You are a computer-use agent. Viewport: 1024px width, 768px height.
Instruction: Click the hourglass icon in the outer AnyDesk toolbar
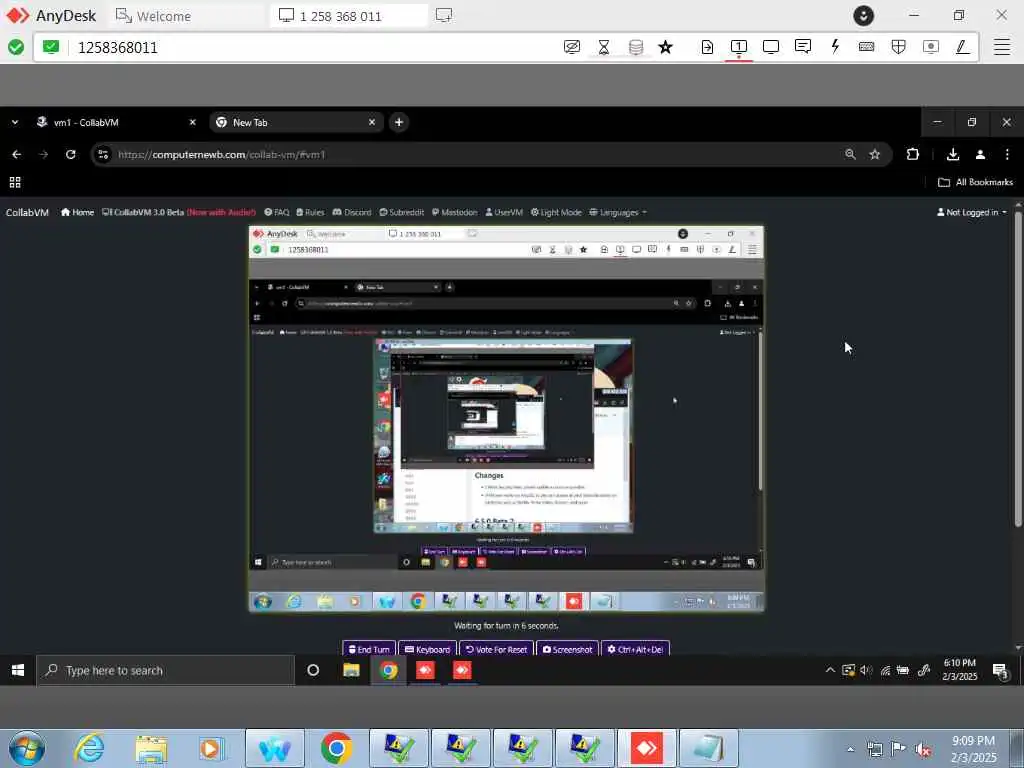click(x=603, y=47)
